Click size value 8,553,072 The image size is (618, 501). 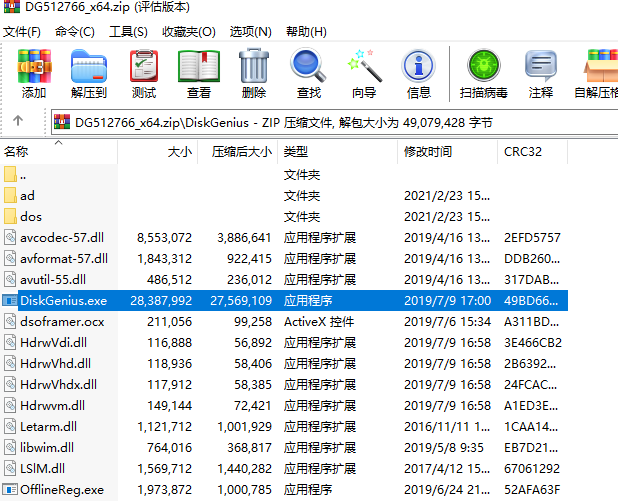(164, 237)
